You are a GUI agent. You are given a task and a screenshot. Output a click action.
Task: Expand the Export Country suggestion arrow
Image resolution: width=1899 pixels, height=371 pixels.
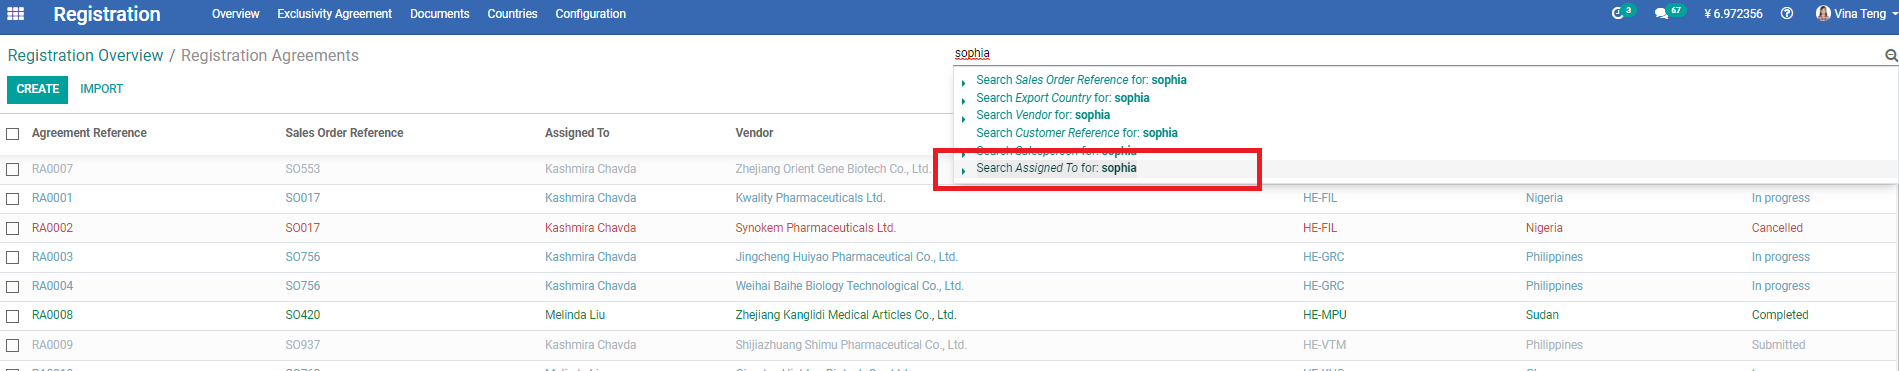point(964,101)
